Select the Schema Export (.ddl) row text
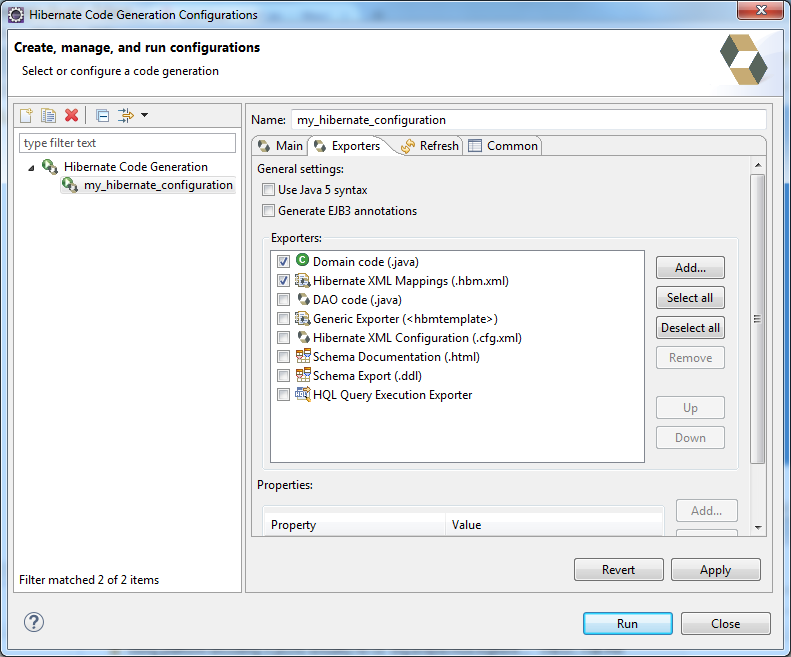Viewport: 791px width, 657px height. 367,376
